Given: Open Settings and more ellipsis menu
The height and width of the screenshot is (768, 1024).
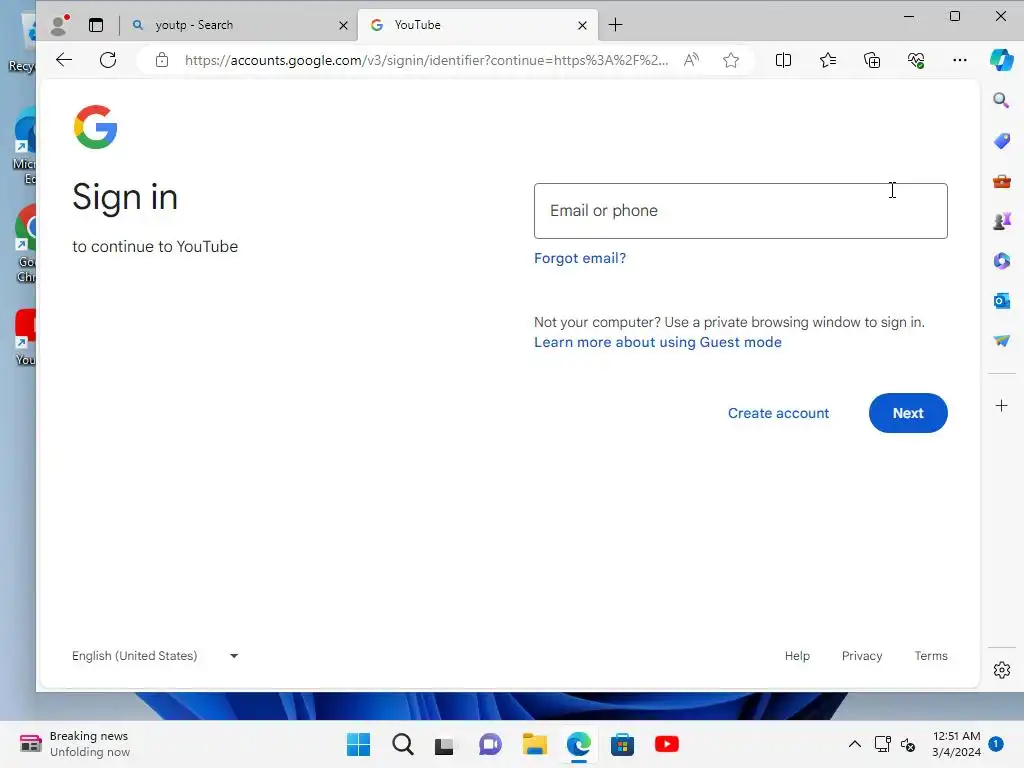Looking at the screenshot, I should pos(959,60).
